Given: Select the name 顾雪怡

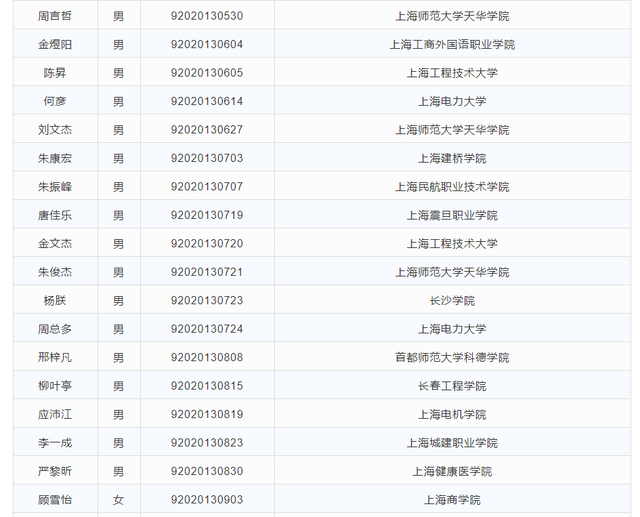Looking at the screenshot, I should (x=55, y=500).
